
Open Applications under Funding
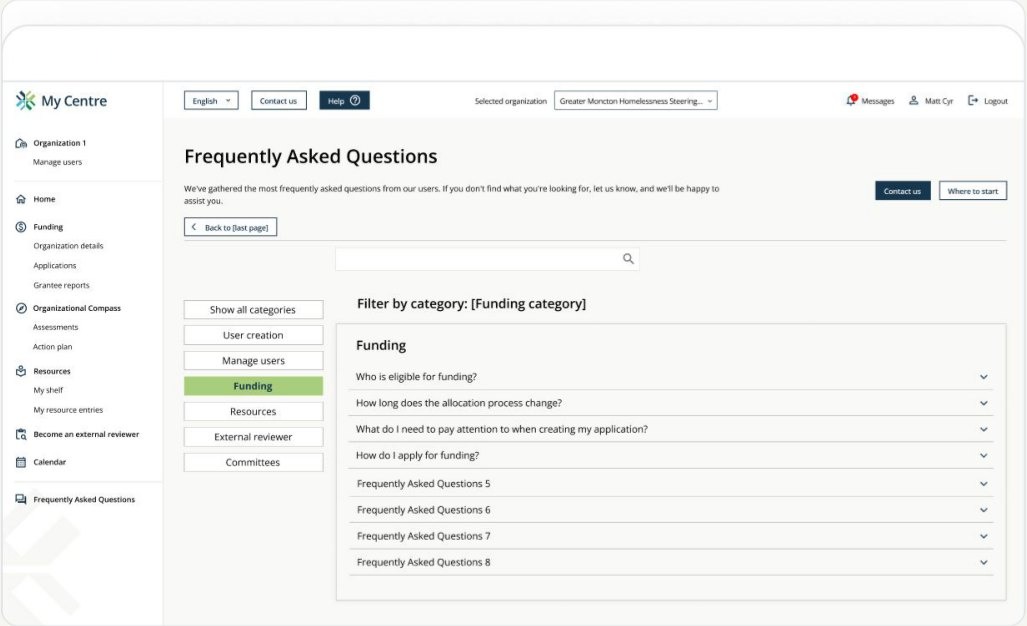point(55,266)
